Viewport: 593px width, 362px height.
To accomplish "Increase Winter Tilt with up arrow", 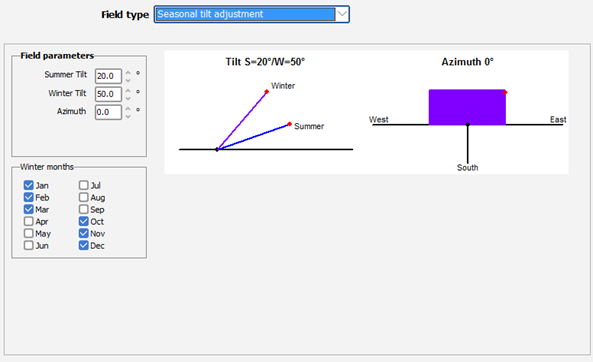I will [128, 90].
